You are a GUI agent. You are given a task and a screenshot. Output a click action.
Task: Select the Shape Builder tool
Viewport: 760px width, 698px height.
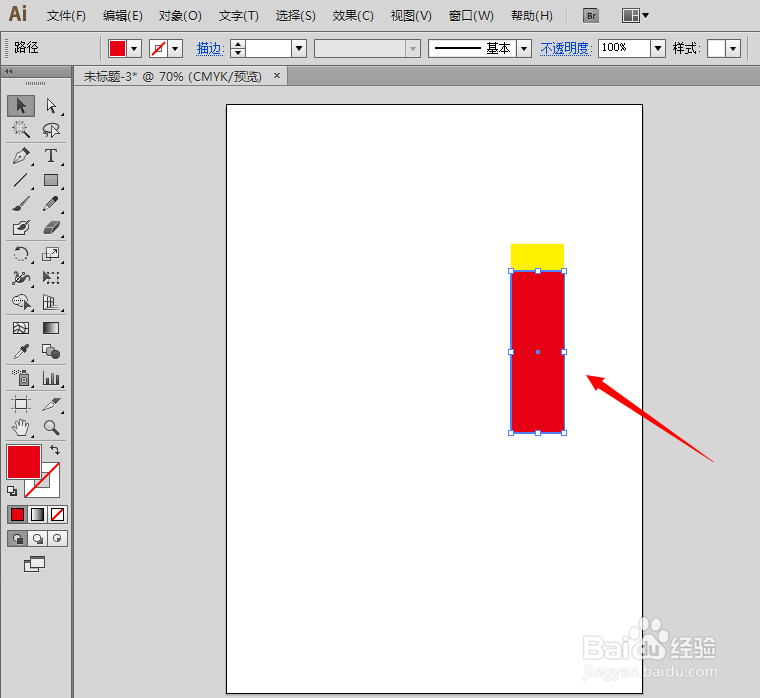pos(21,302)
